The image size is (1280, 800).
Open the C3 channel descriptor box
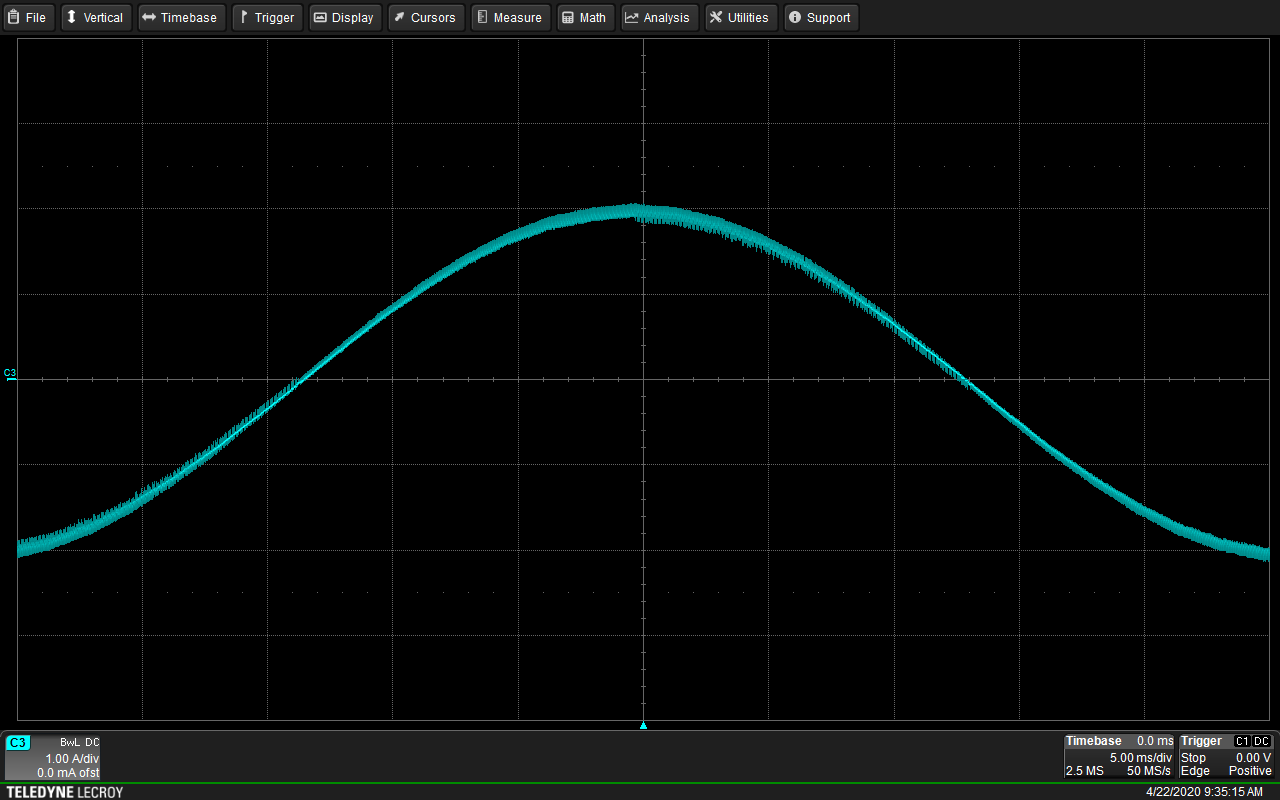tap(52, 757)
